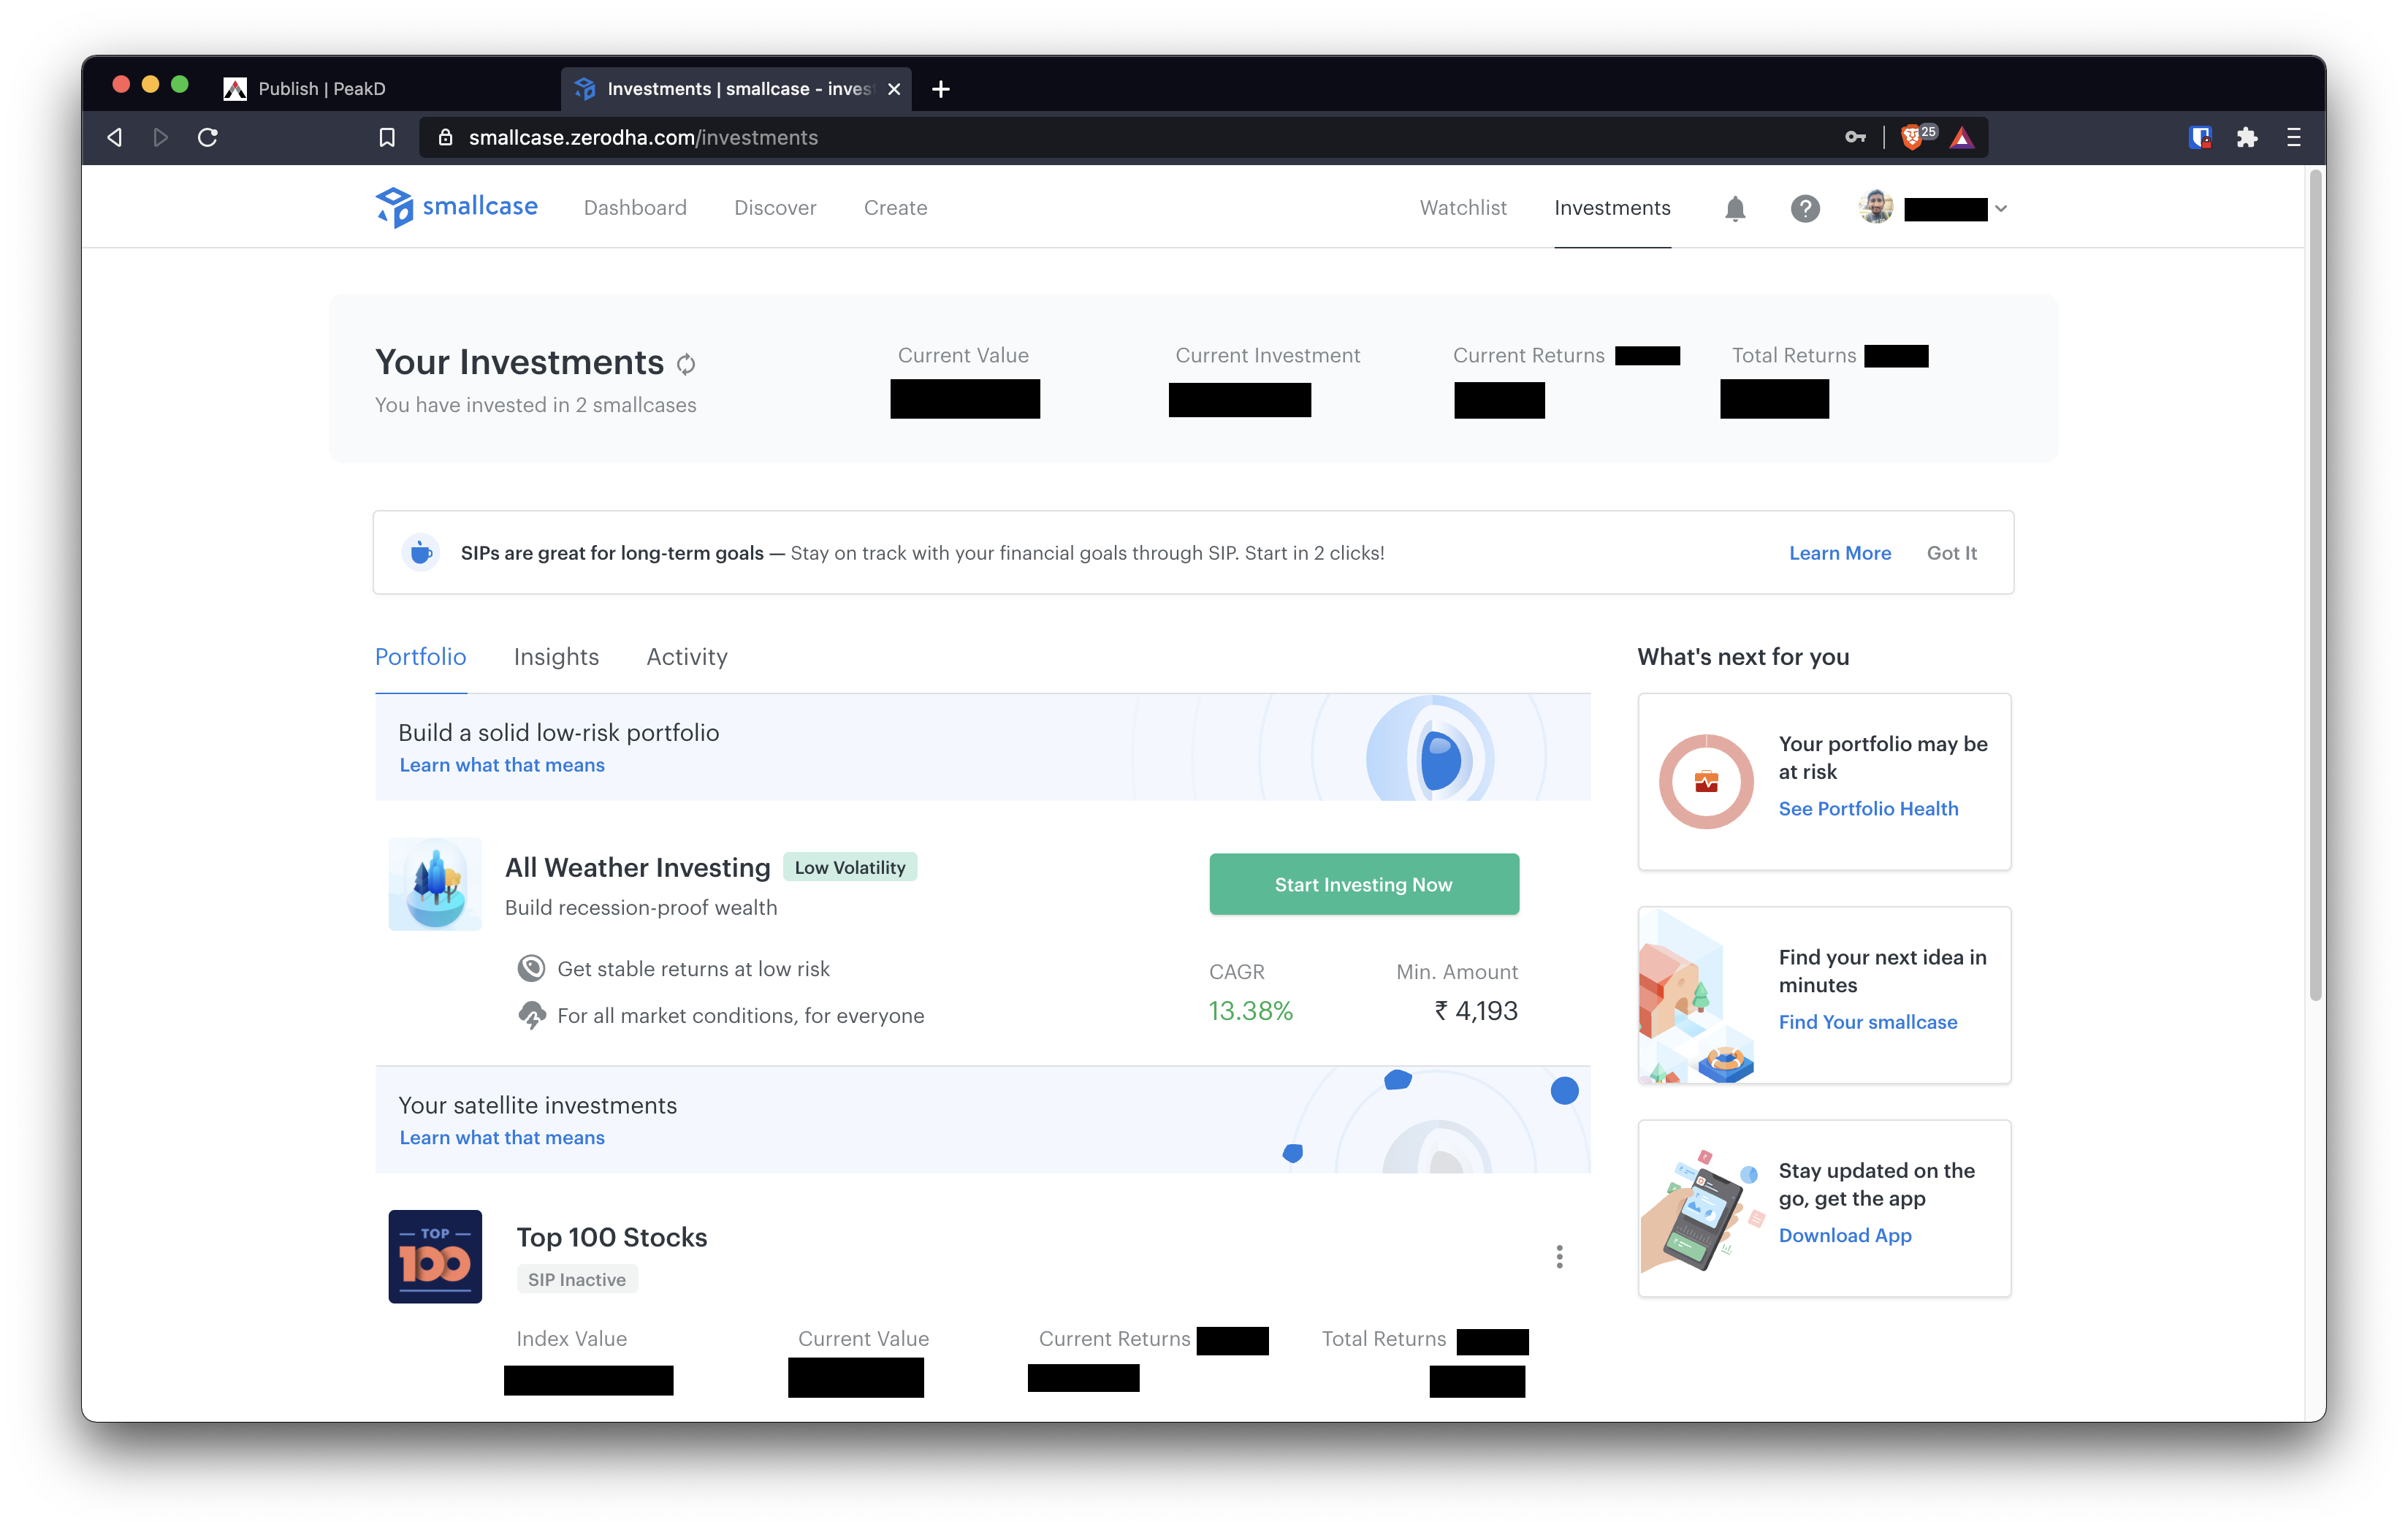Open the notifications bell
This screenshot has height=1530, width=2408.
click(x=1735, y=208)
